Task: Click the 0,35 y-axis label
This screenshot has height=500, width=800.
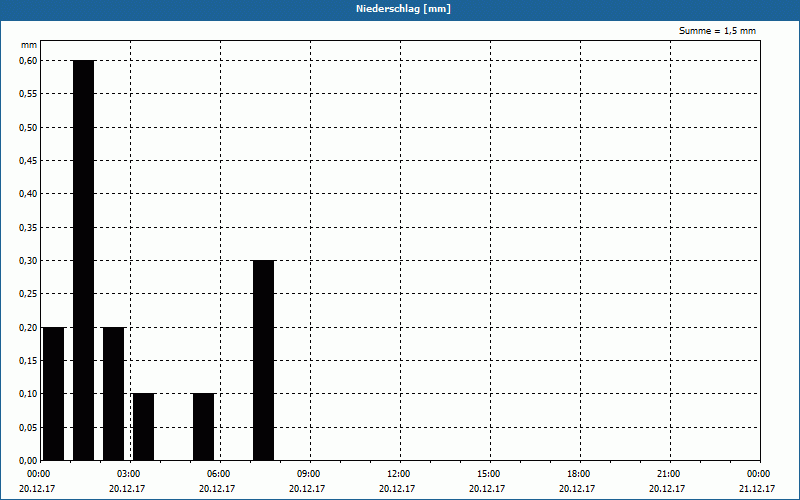Action: (28, 228)
